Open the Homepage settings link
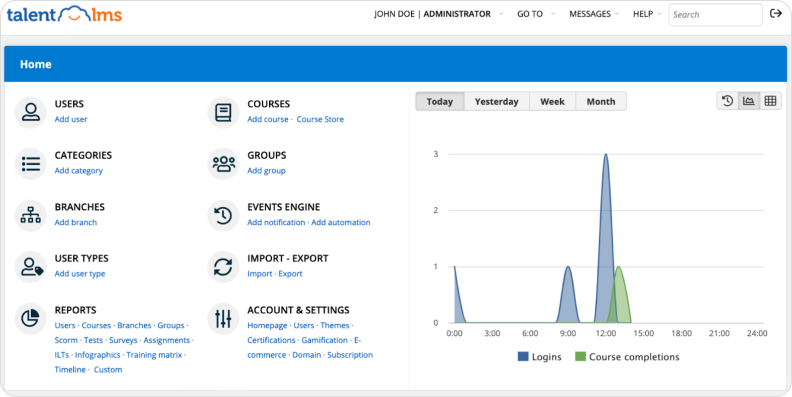Image resolution: width=792 pixels, height=397 pixels. [x=267, y=326]
